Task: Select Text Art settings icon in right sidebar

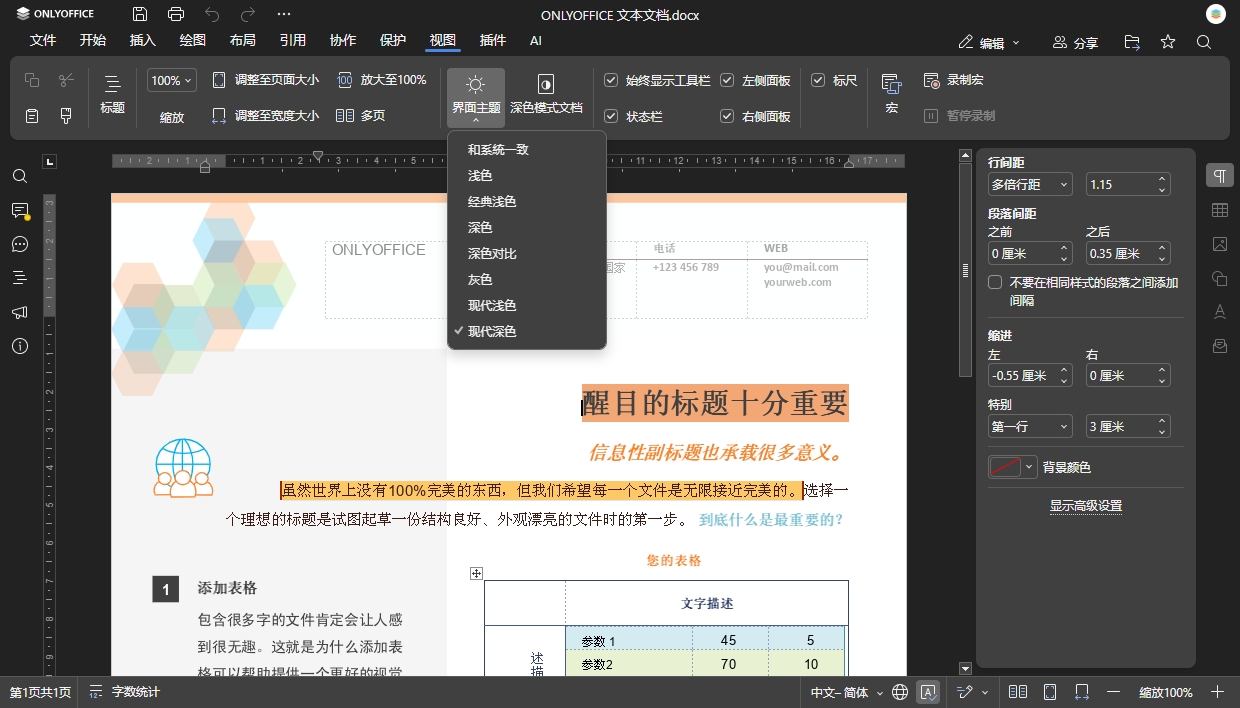Action: pyautogui.click(x=1220, y=312)
